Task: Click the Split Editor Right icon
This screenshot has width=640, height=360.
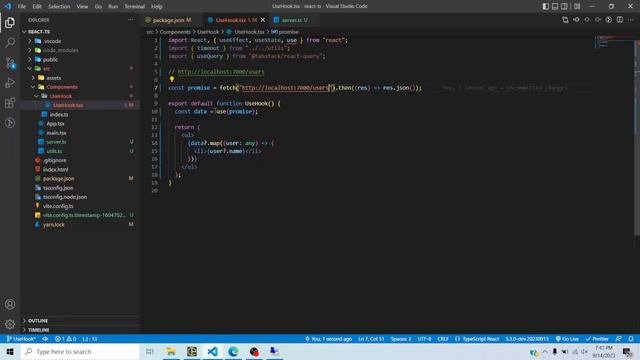Action: (620, 20)
